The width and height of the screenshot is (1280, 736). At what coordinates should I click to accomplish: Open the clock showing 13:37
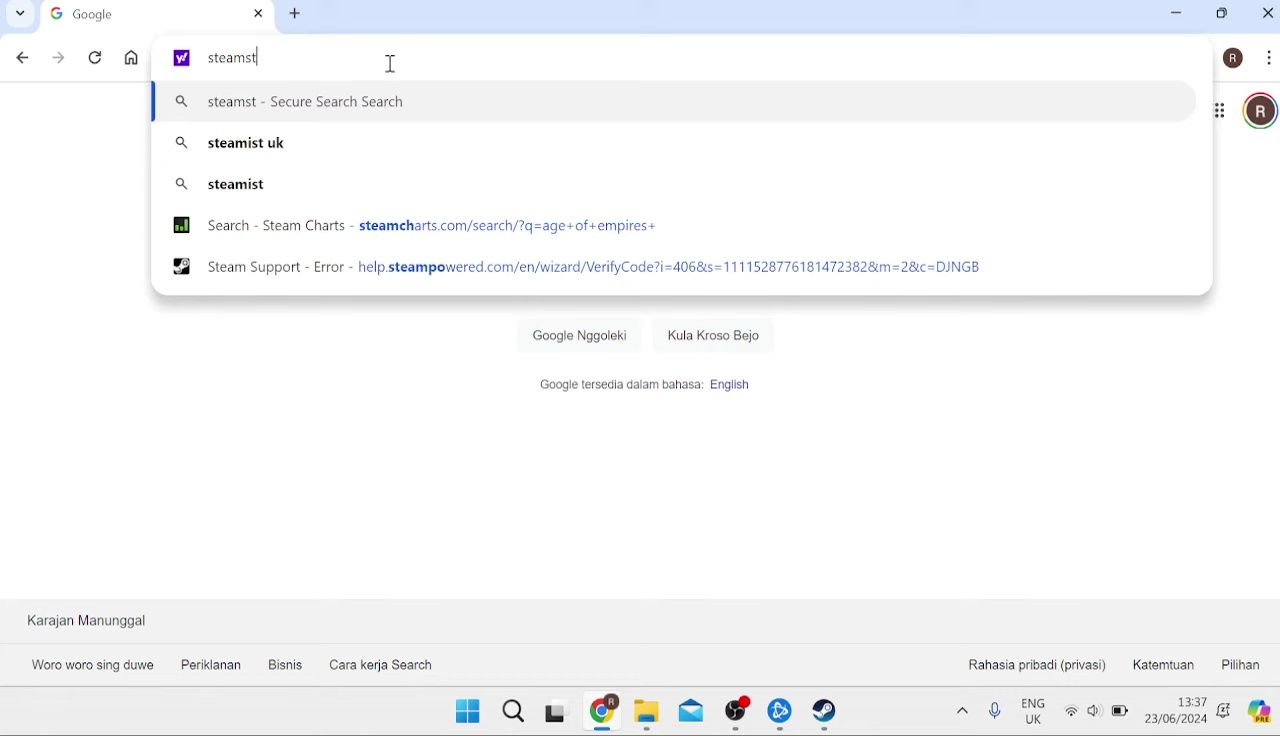pos(1176,711)
